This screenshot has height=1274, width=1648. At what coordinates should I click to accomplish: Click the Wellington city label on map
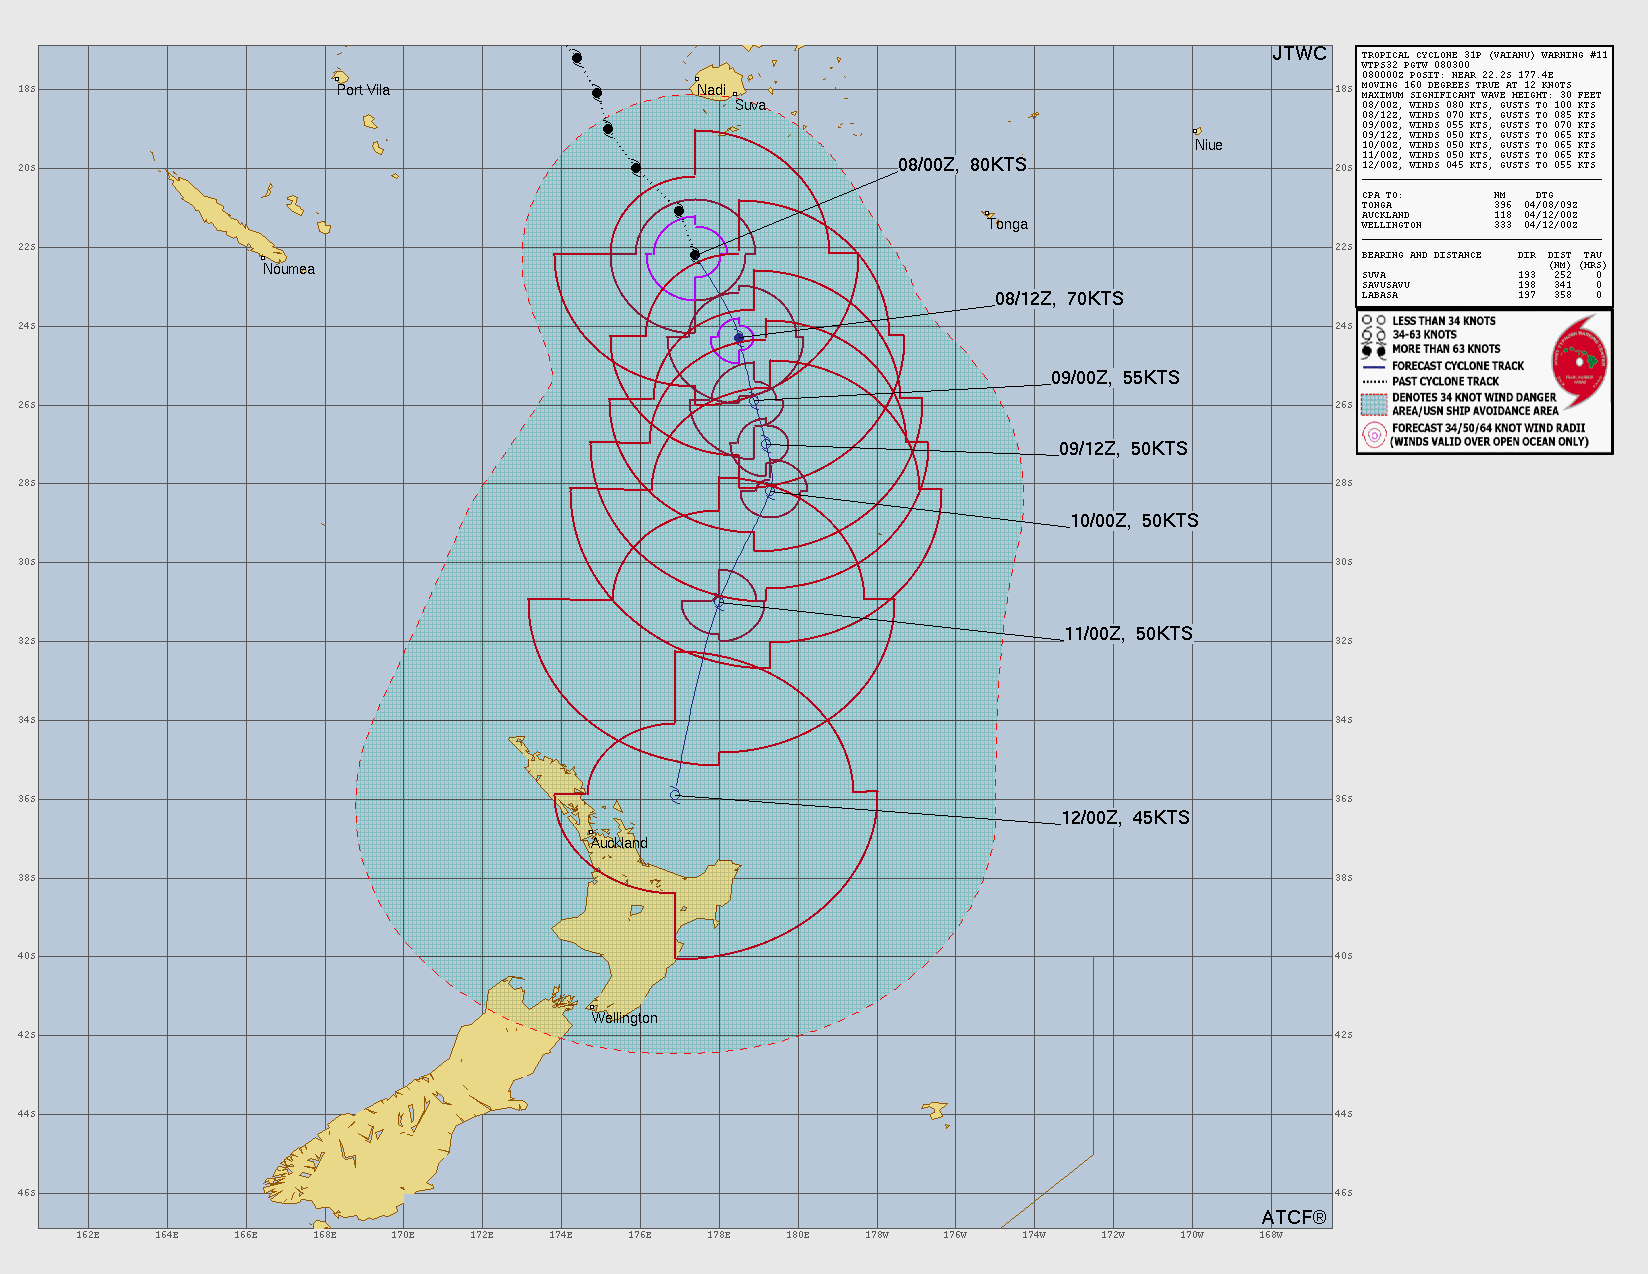coord(624,1018)
